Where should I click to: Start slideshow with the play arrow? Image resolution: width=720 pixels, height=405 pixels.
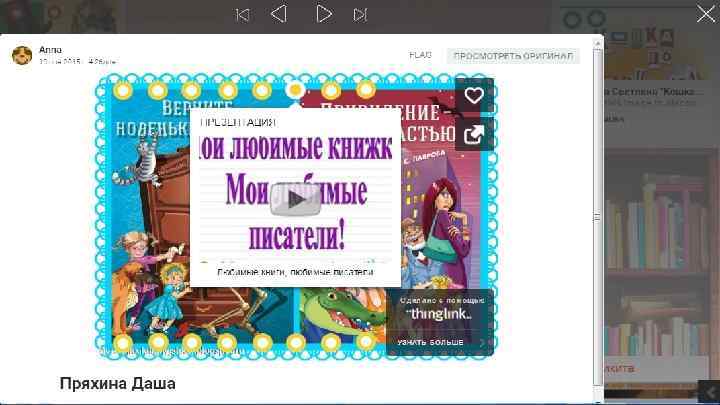coord(324,14)
